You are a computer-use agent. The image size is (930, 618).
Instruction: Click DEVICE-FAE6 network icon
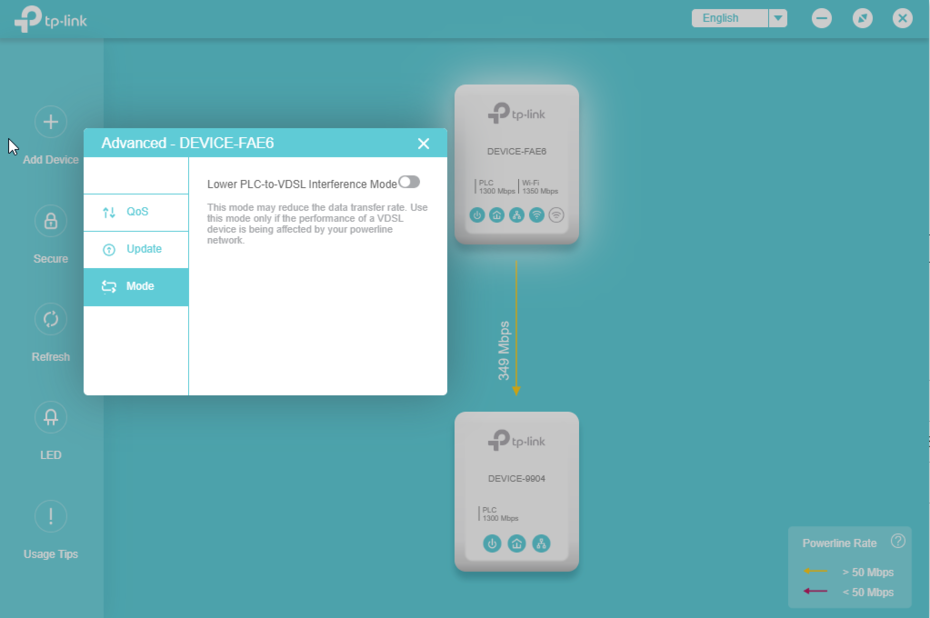click(517, 215)
